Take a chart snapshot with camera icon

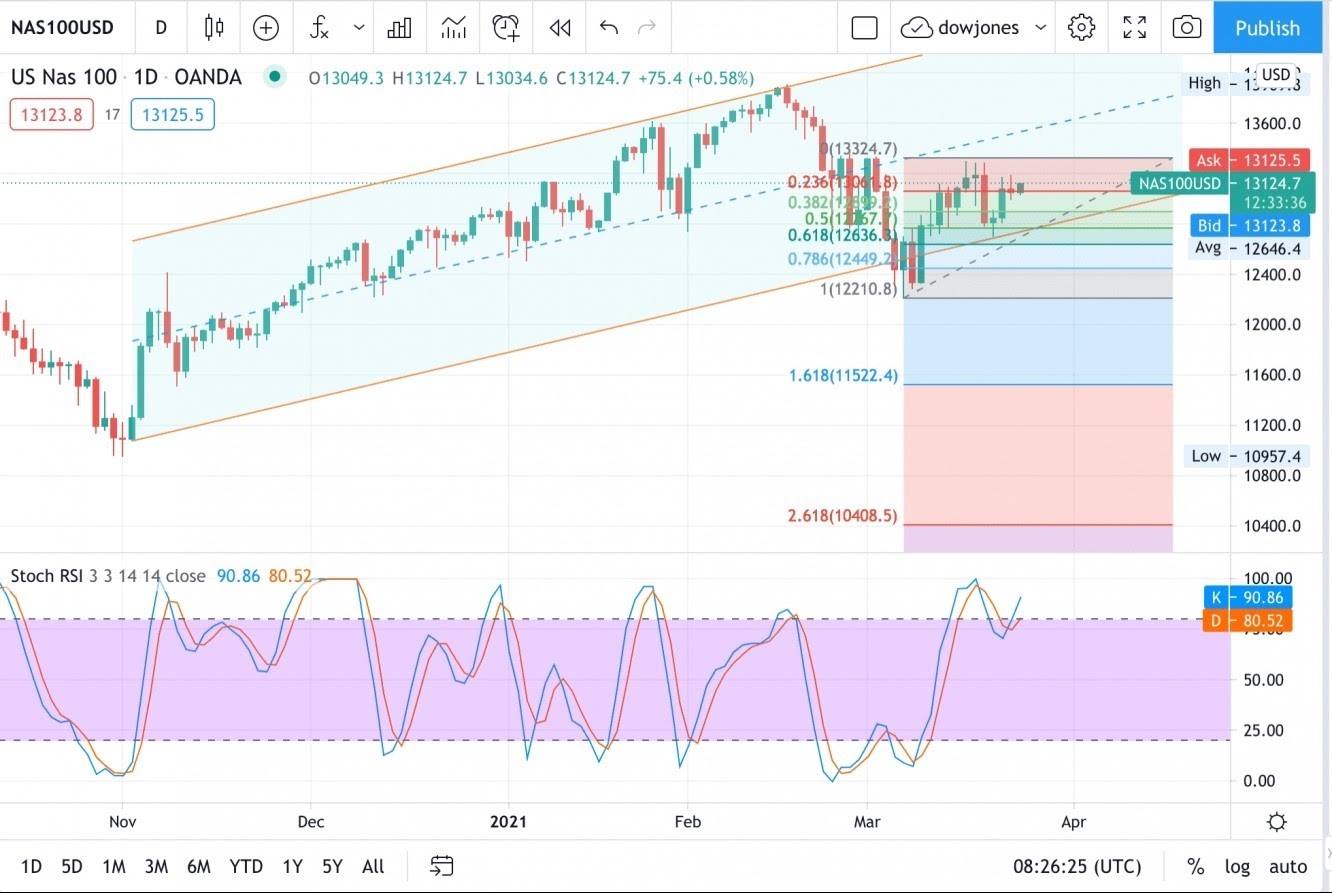[x=1186, y=27]
